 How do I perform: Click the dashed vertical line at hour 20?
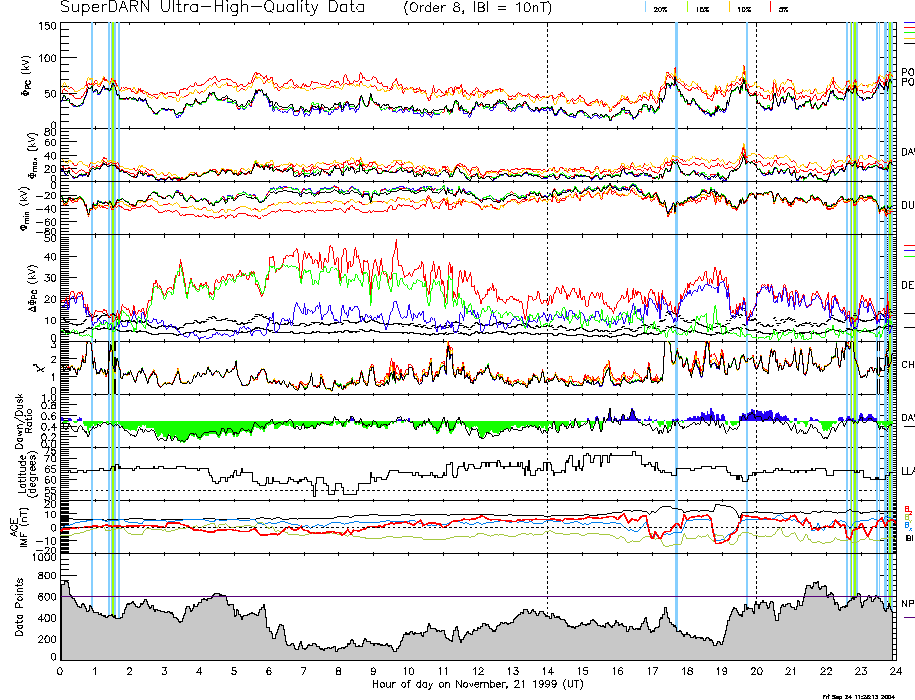point(757,300)
